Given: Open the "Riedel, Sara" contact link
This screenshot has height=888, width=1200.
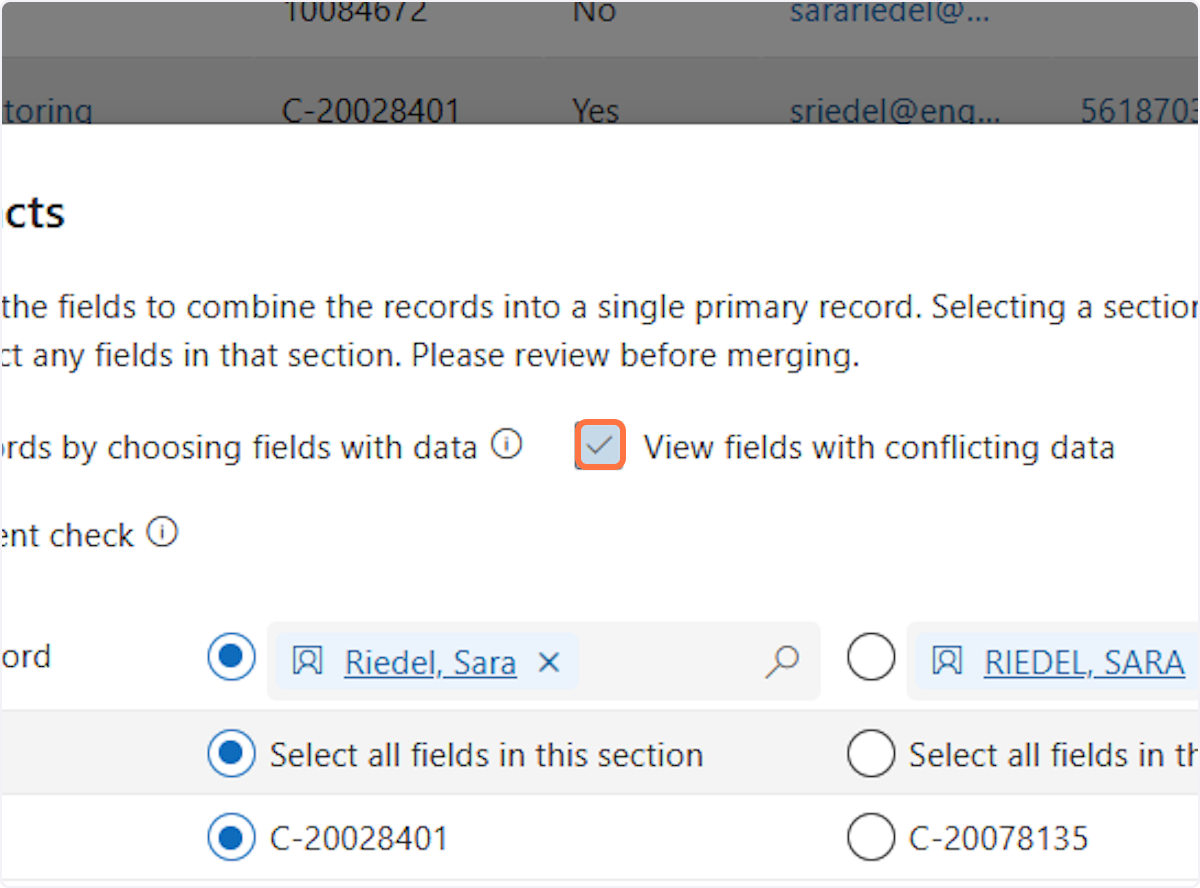Looking at the screenshot, I should pos(430,662).
